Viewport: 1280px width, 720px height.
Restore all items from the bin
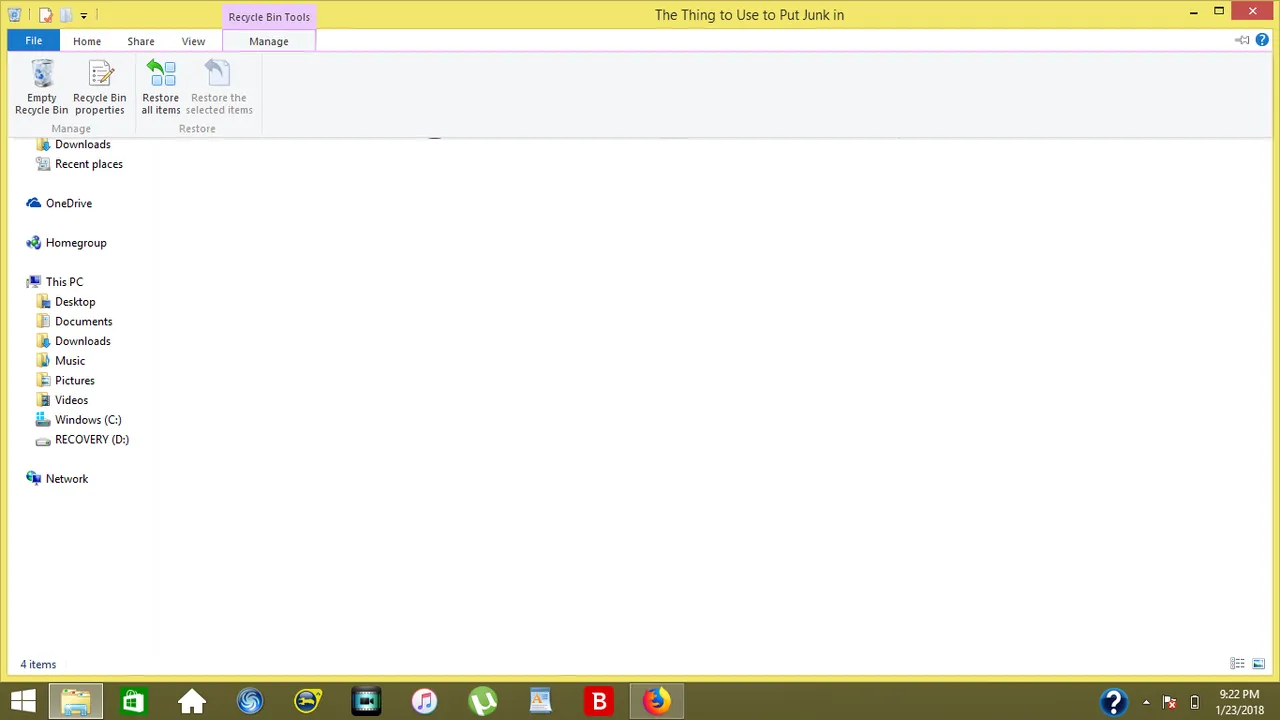pyautogui.click(x=161, y=88)
